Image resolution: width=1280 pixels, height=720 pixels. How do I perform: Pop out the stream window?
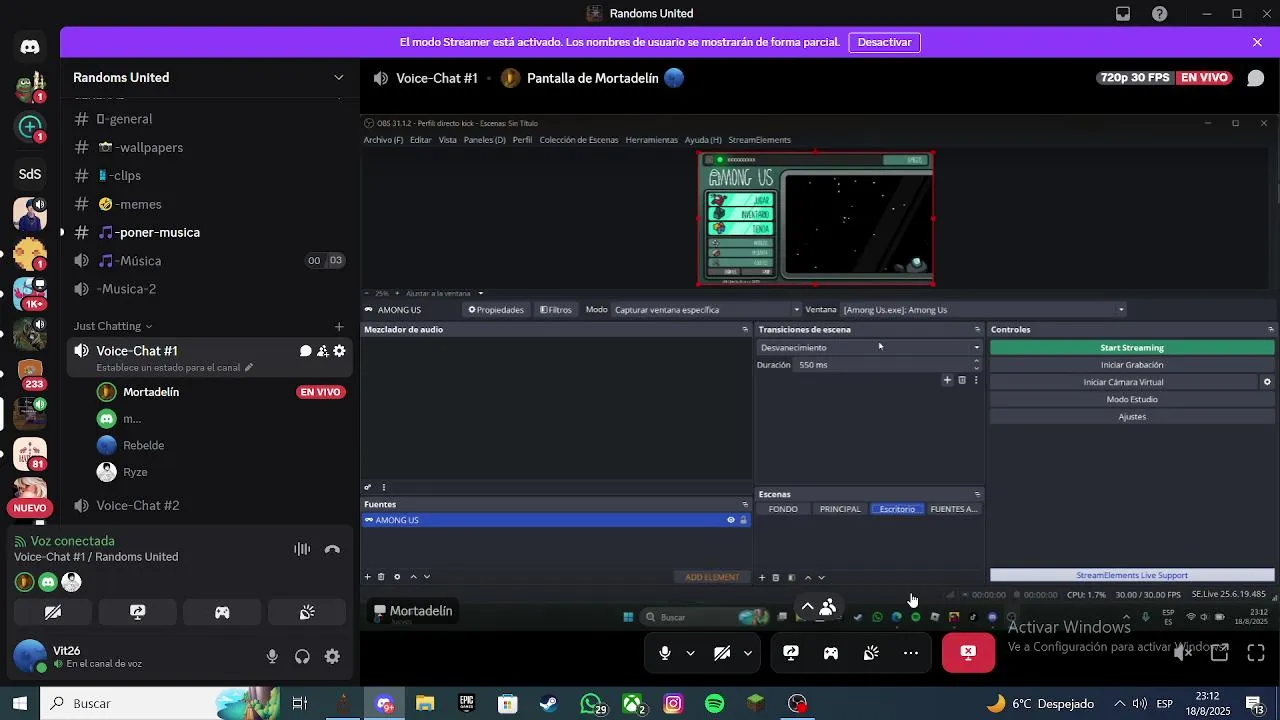(x=1219, y=653)
